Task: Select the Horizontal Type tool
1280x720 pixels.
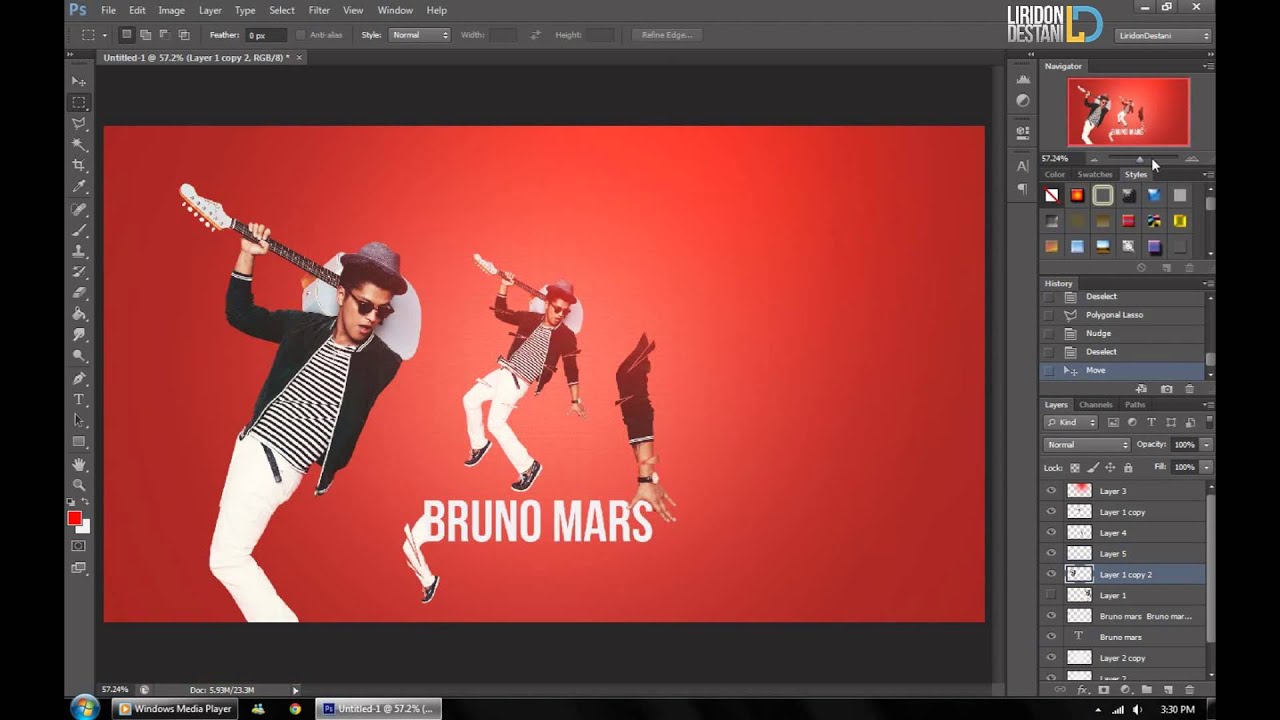Action: coord(79,400)
